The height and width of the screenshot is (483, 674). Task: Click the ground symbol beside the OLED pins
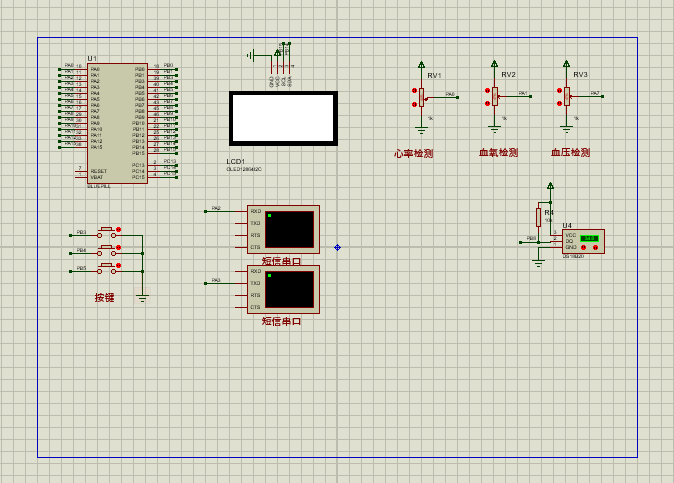pyautogui.click(x=251, y=55)
